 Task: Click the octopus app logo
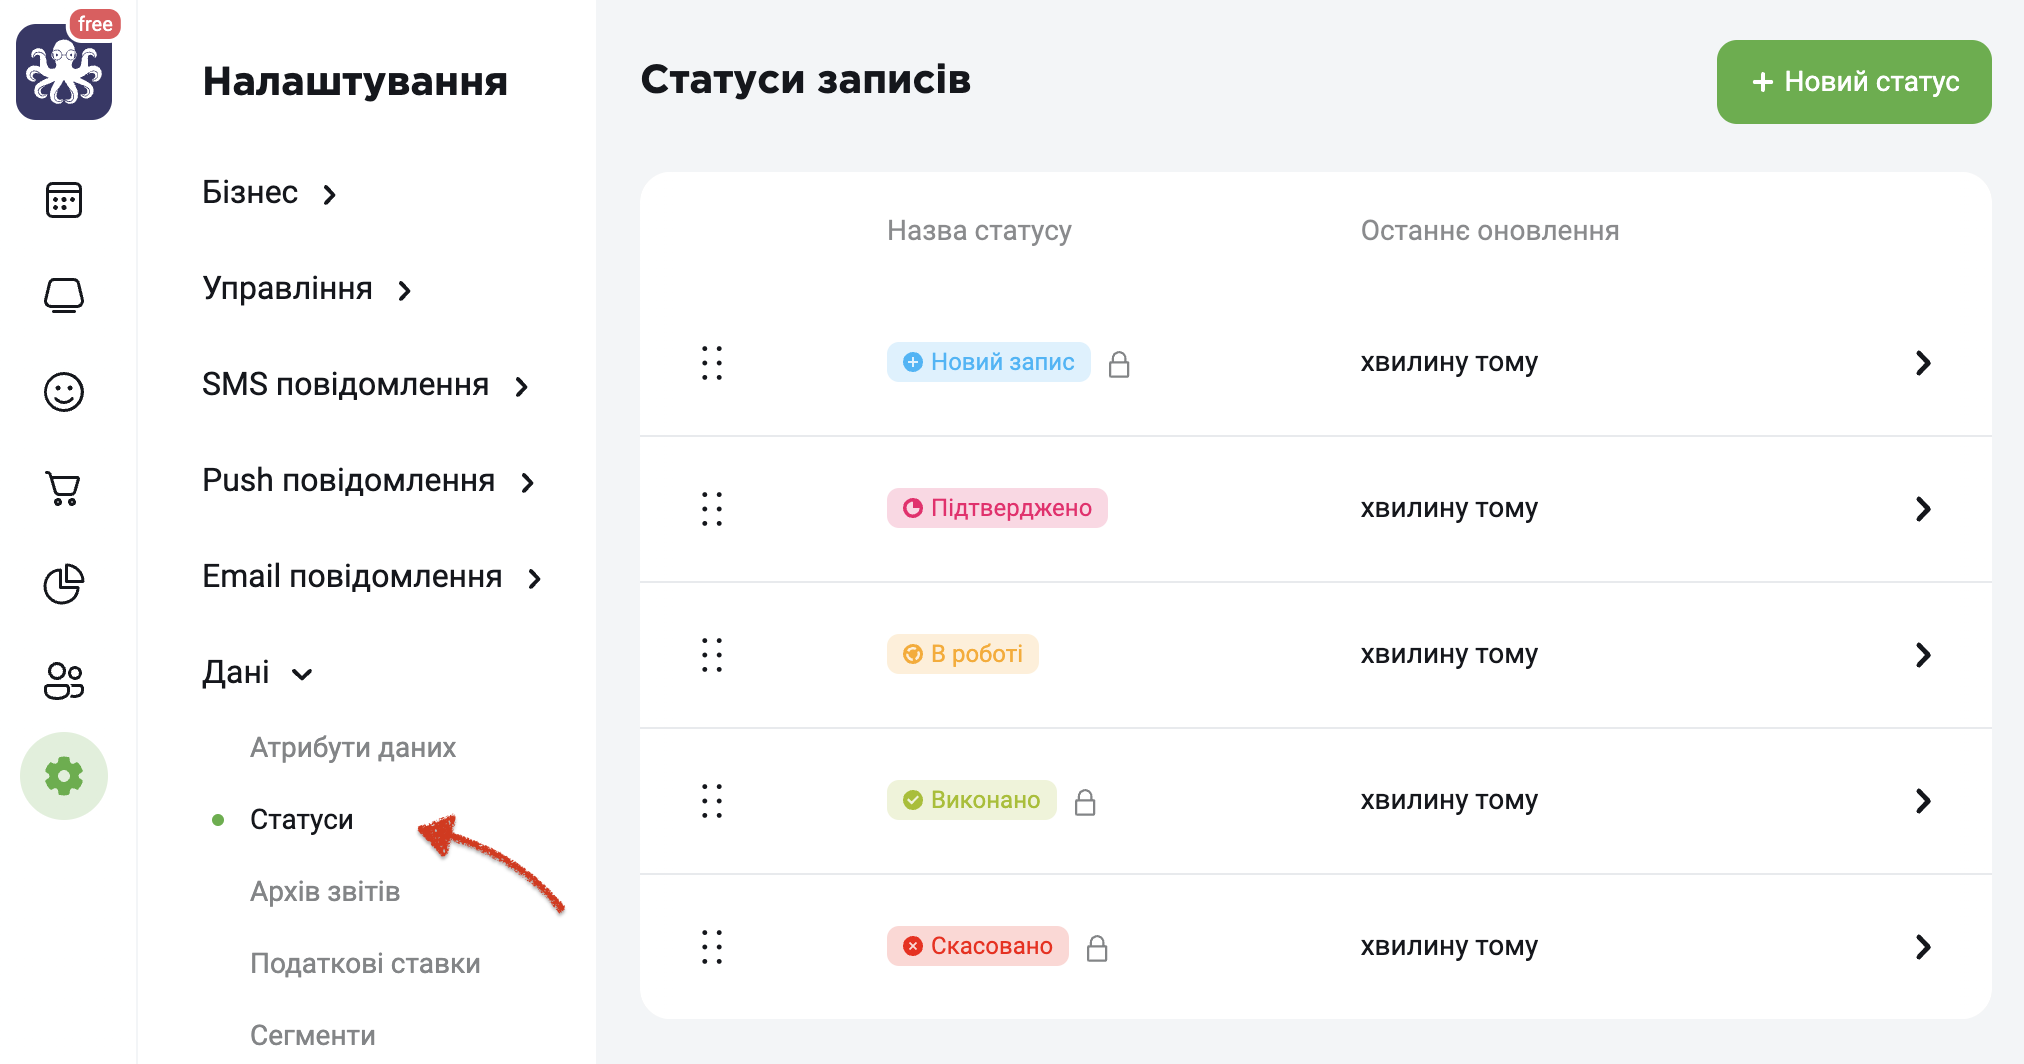pos(64,72)
